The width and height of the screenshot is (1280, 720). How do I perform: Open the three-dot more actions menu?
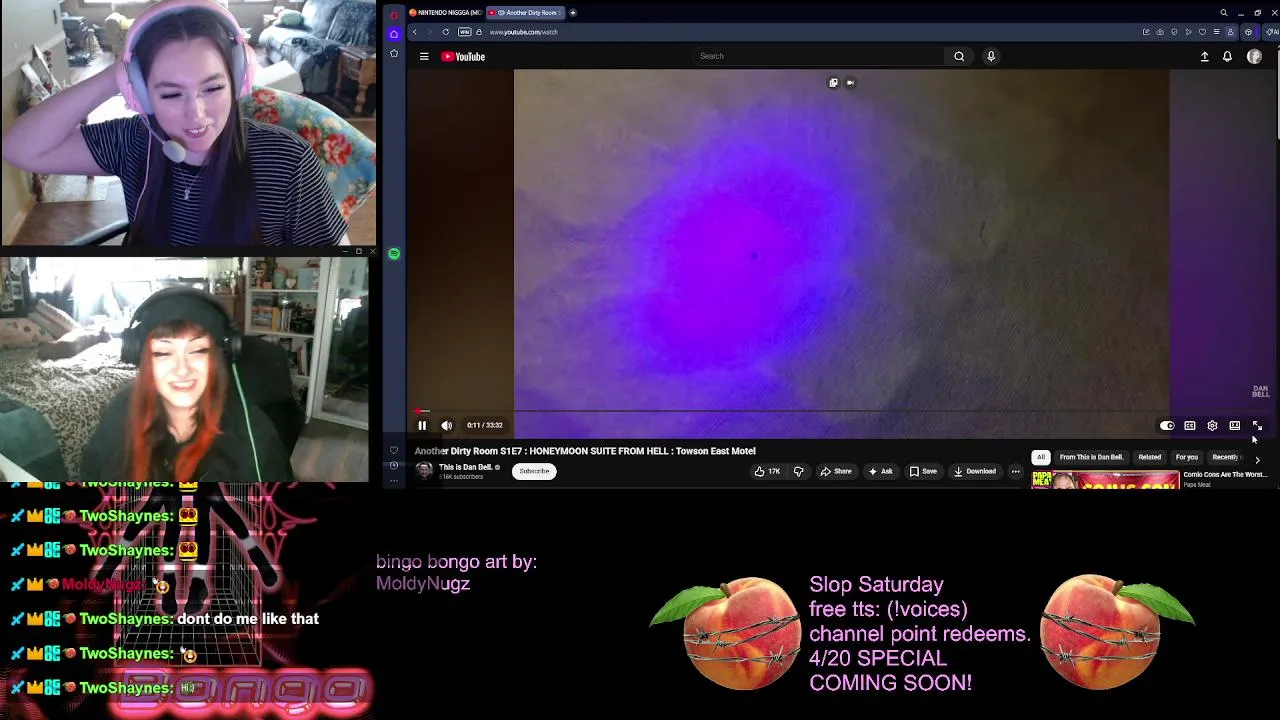(1015, 471)
